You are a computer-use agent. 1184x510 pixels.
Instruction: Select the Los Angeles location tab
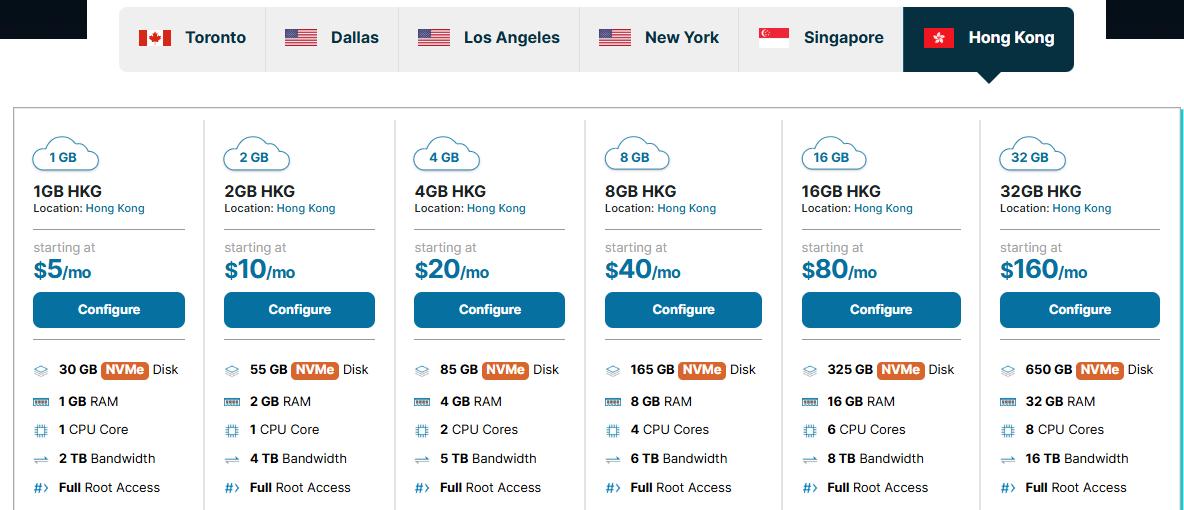(x=488, y=38)
